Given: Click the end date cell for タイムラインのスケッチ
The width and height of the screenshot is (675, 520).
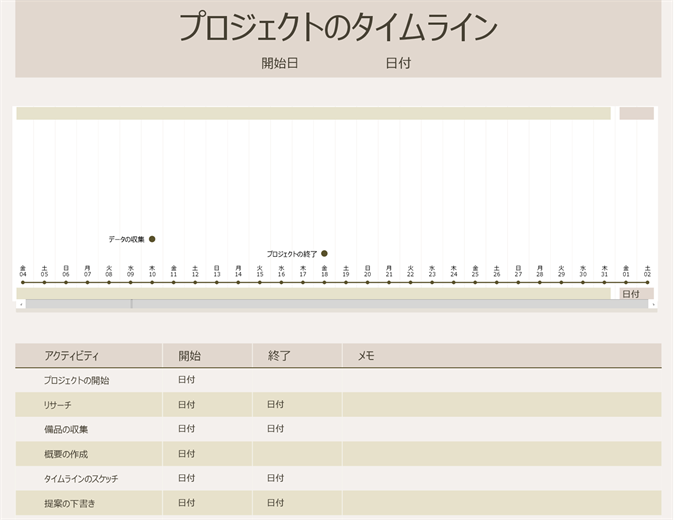Looking at the screenshot, I should click(x=275, y=478).
